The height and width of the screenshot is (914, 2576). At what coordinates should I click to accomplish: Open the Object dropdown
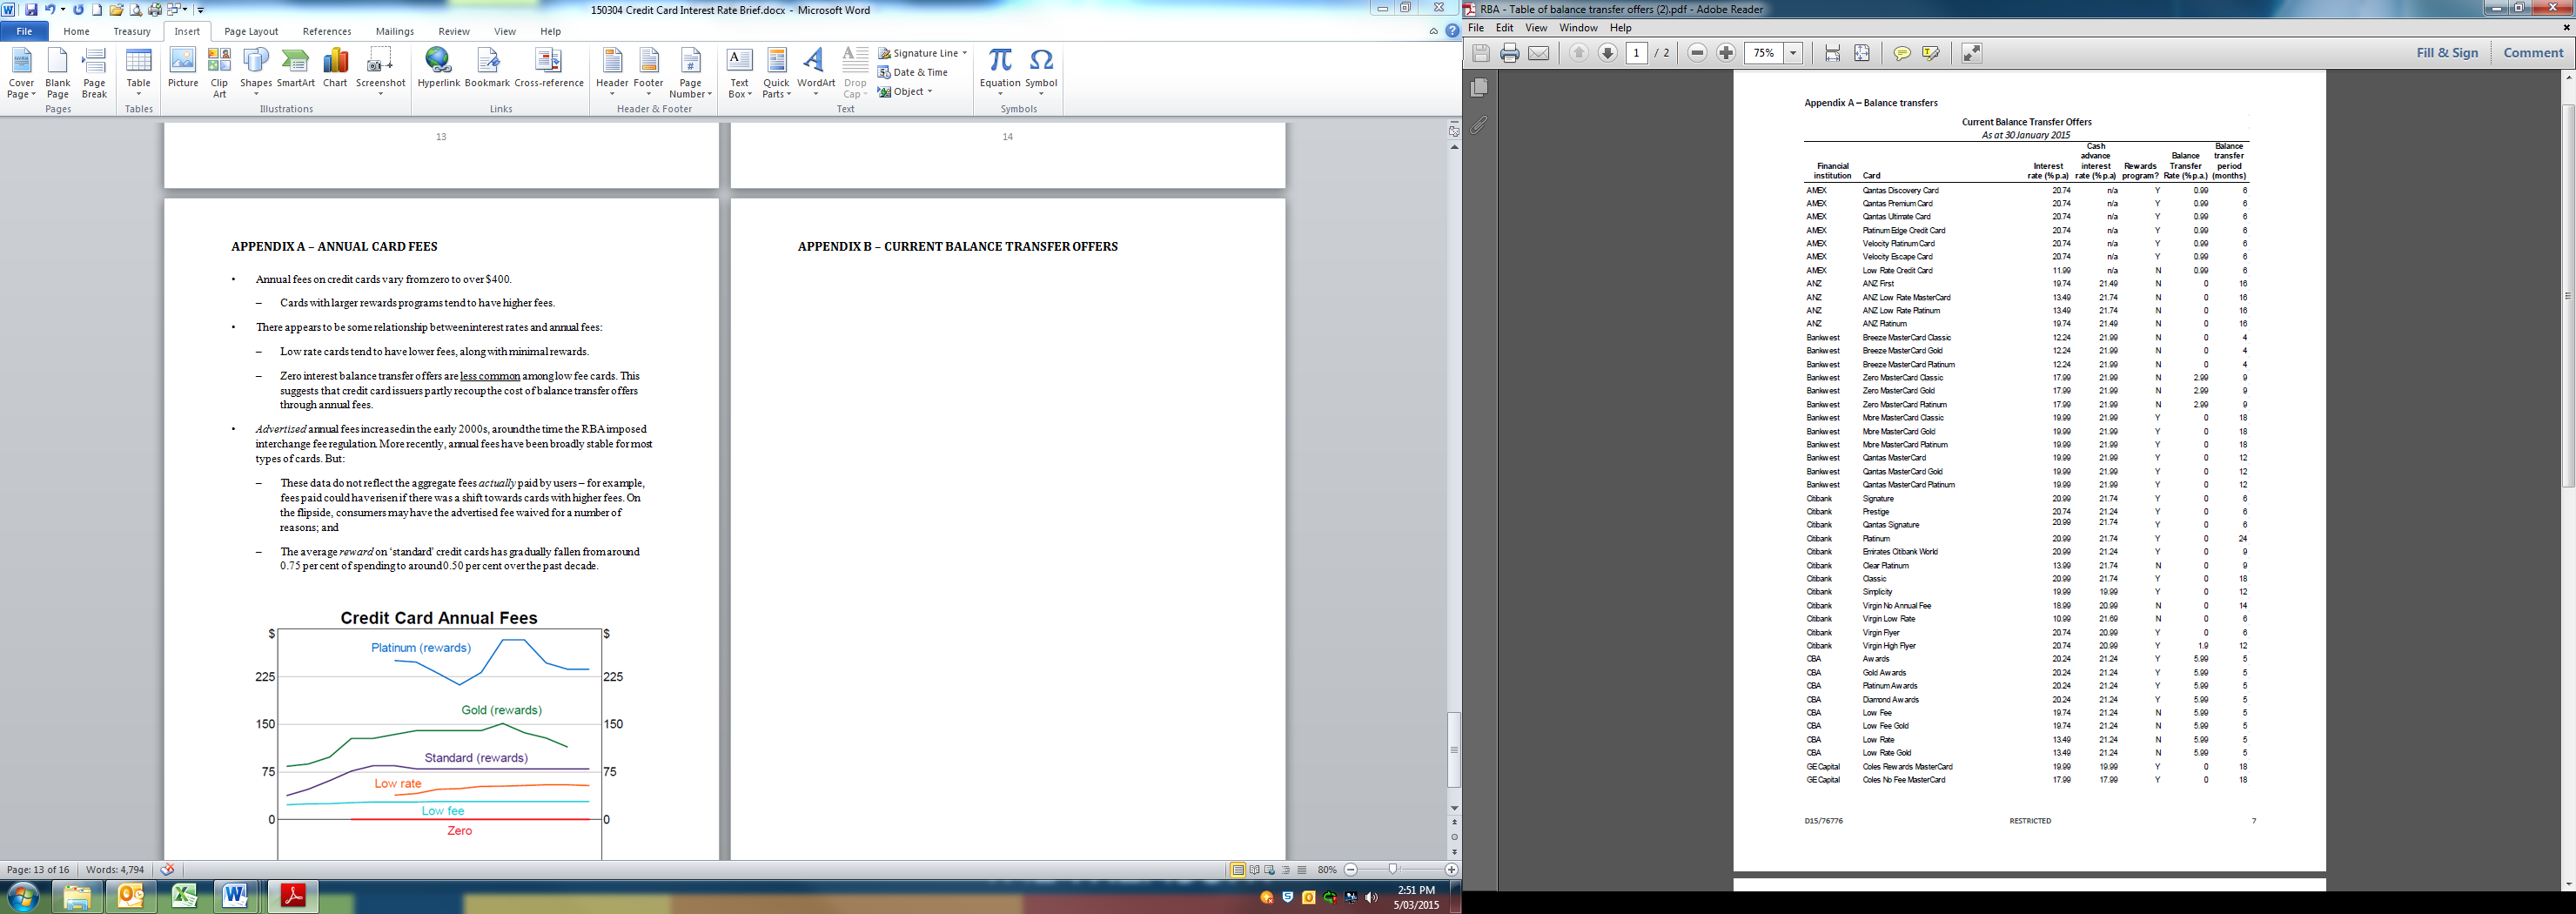(905, 91)
